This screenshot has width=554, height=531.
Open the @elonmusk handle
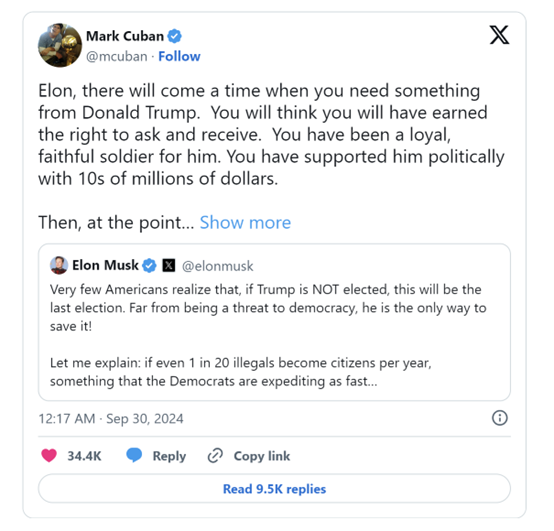pos(217,266)
